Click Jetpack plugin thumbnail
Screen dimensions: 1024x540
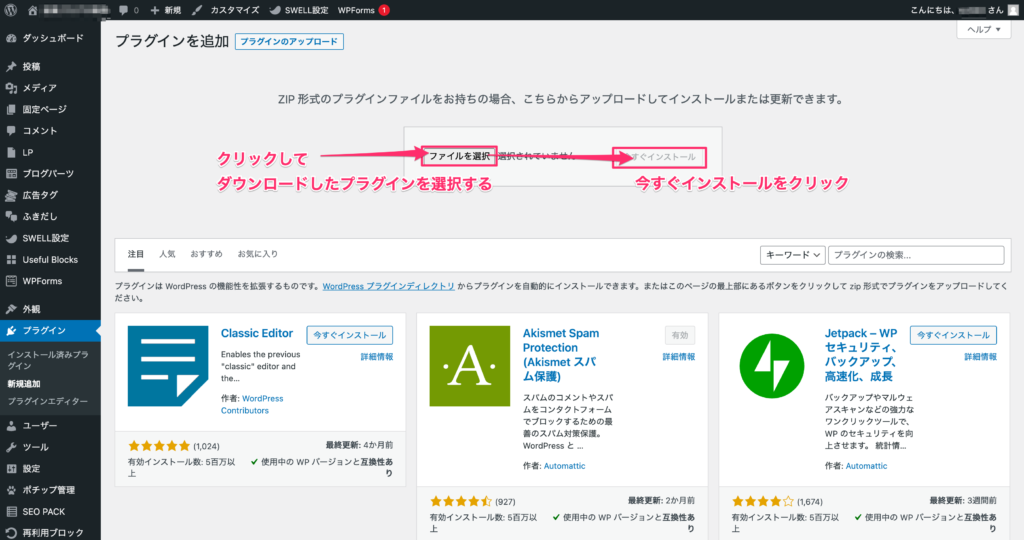point(771,366)
